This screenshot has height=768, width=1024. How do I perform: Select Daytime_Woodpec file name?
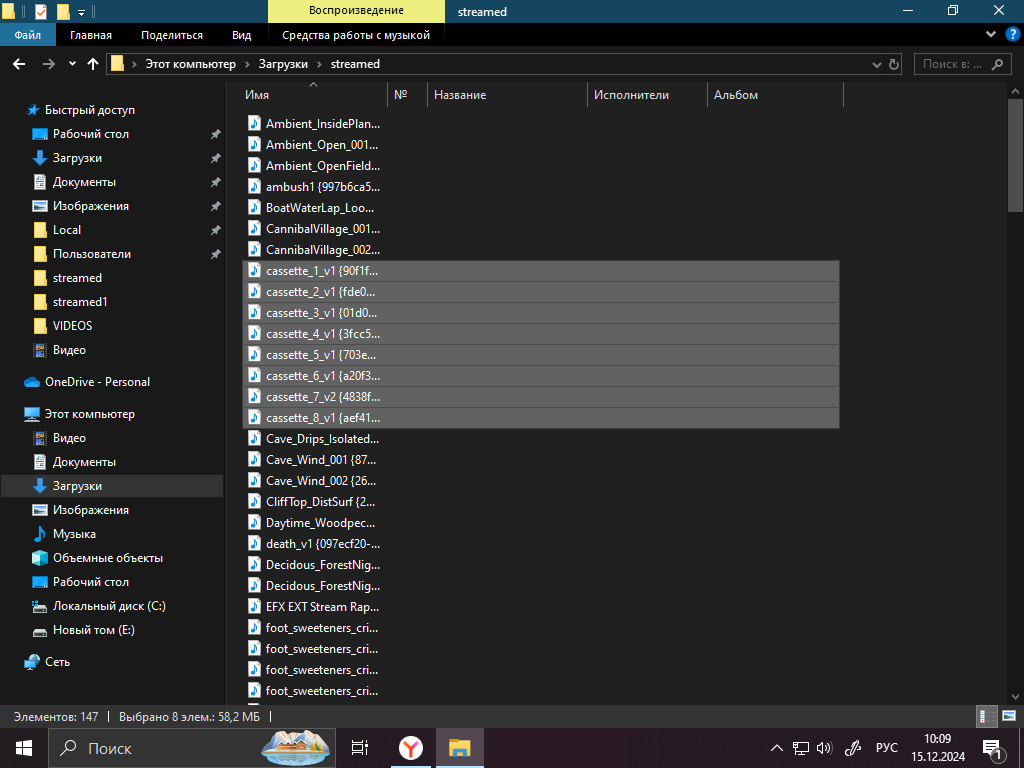(x=321, y=523)
